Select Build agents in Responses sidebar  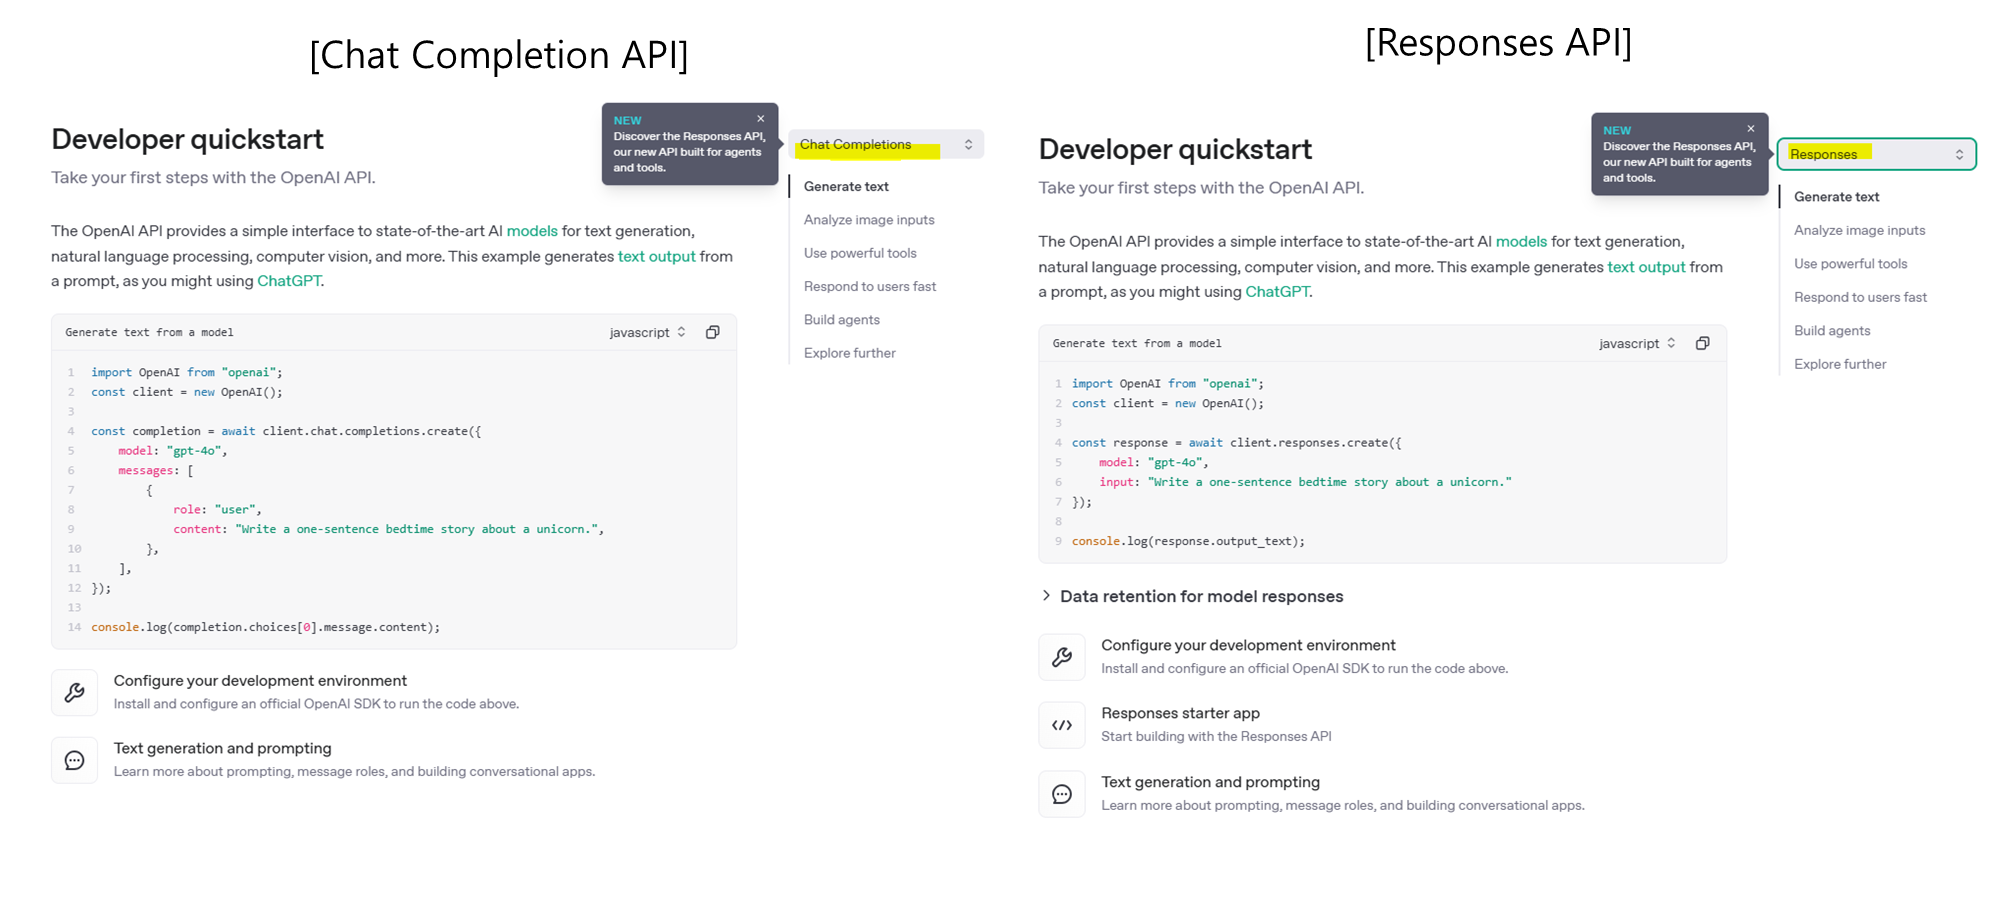click(x=1832, y=331)
